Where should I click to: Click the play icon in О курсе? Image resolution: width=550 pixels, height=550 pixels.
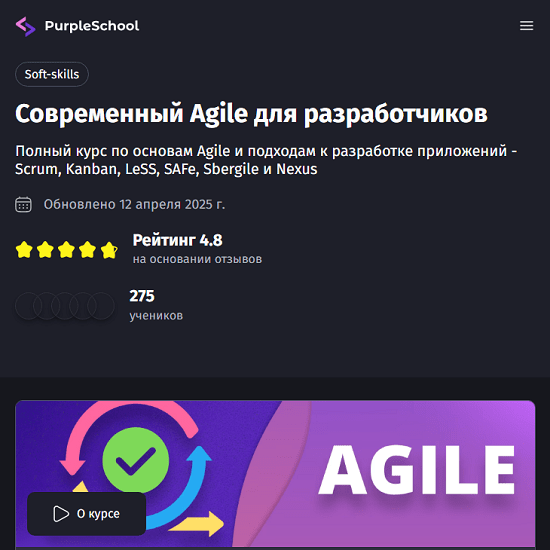point(61,514)
